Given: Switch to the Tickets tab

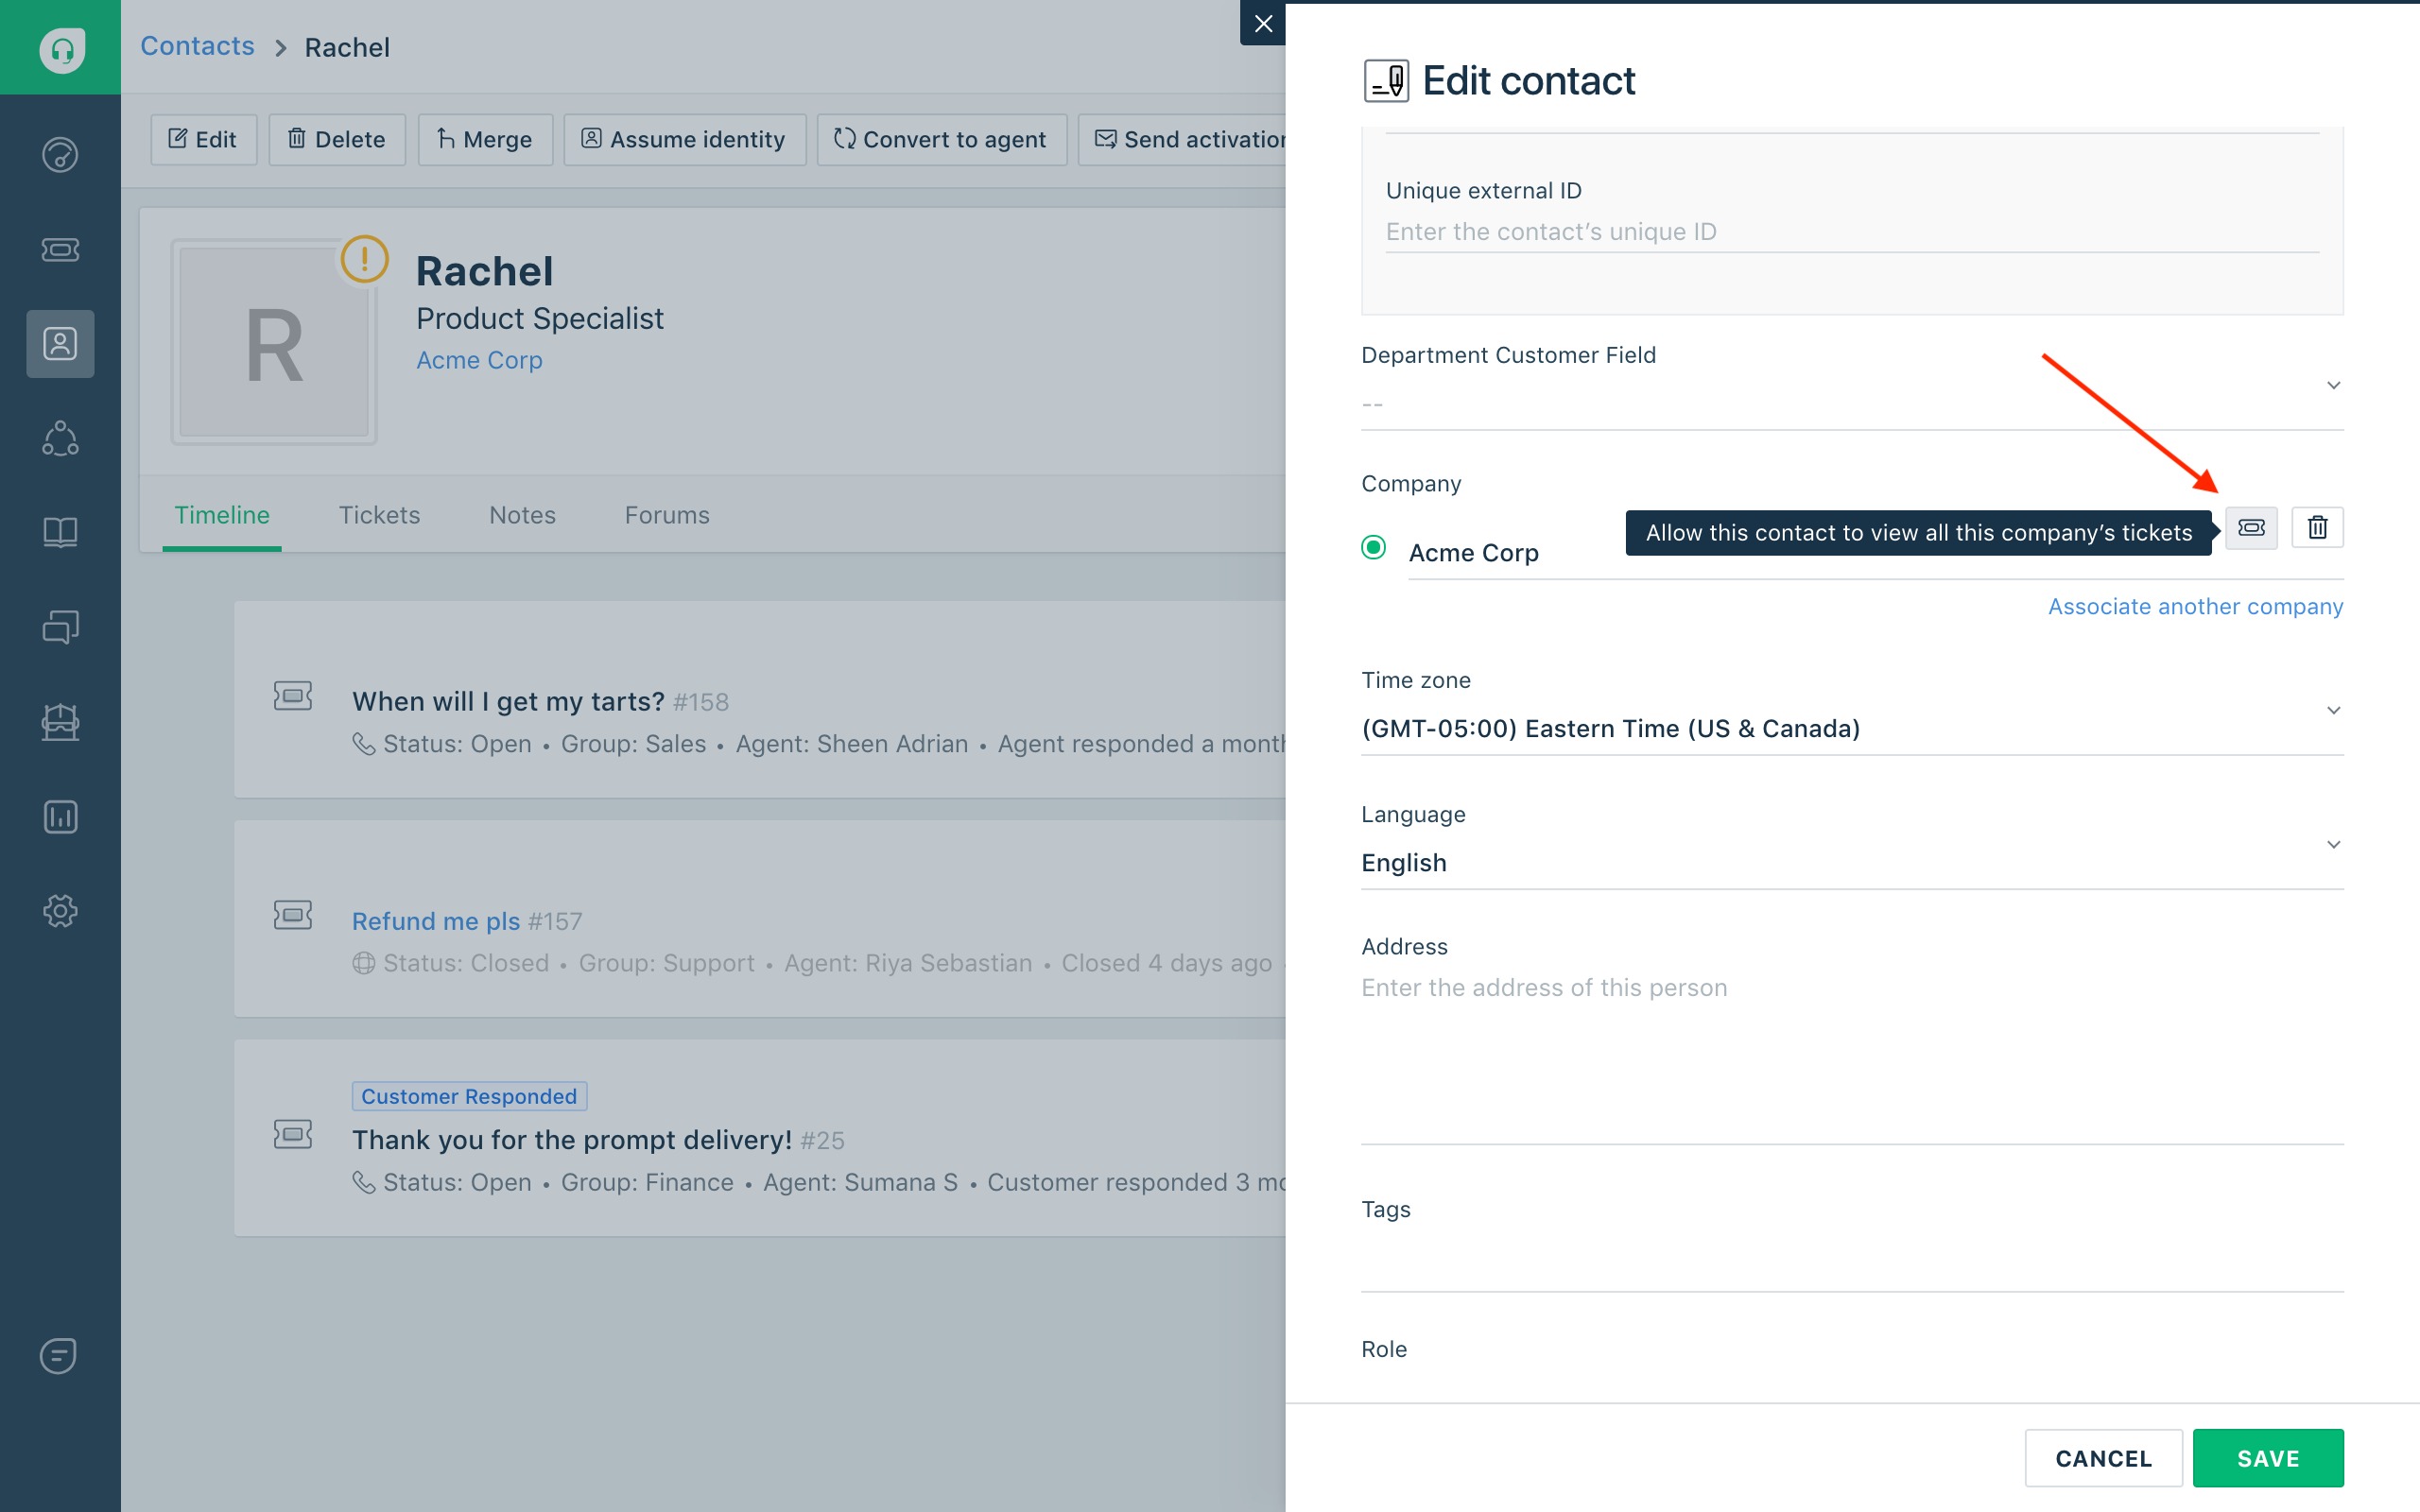Looking at the screenshot, I should (x=379, y=515).
